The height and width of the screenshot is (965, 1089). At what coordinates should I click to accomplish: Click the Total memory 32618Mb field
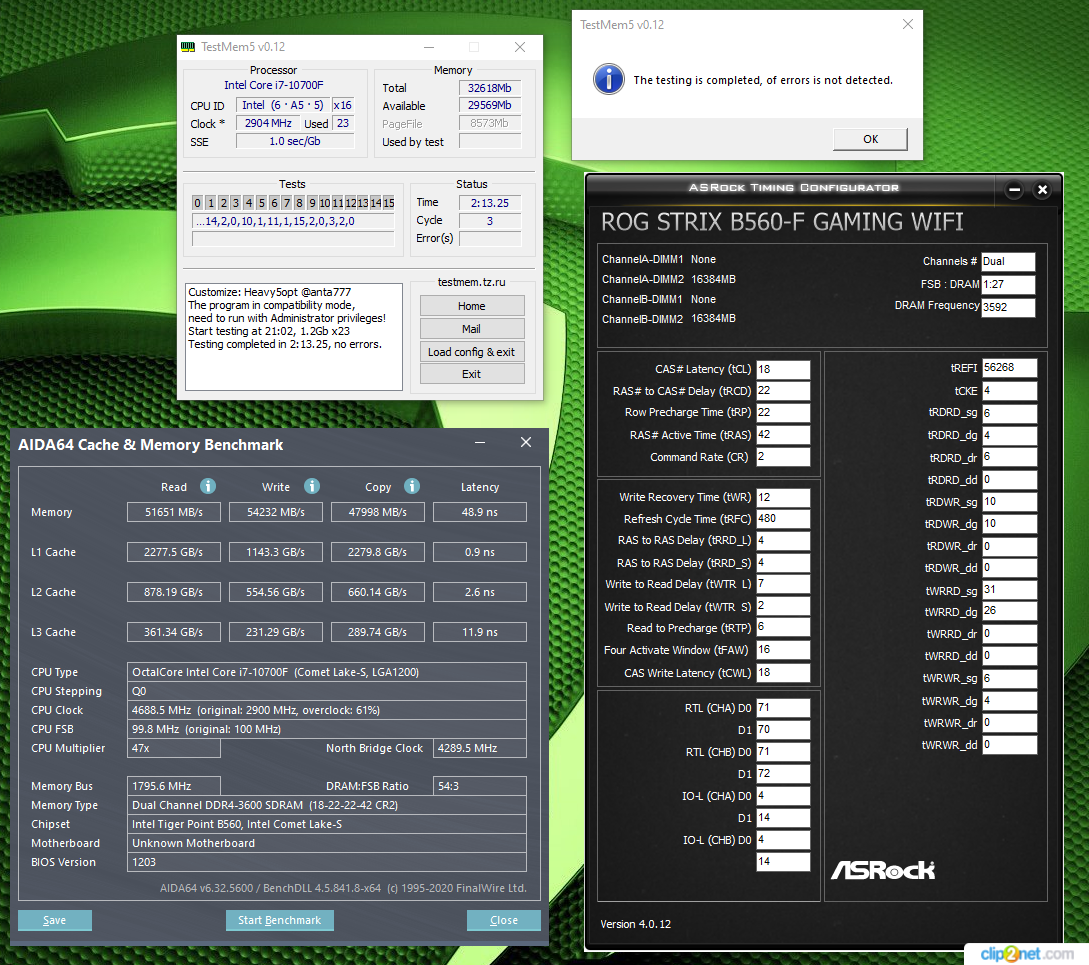(490, 88)
